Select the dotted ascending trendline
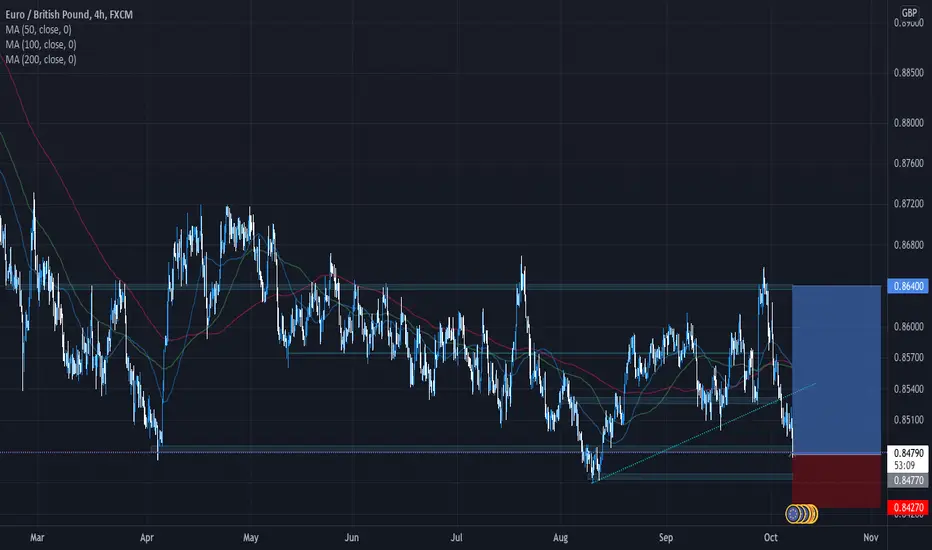932x550 pixels. pyautogui.click(x=704, y=432)
